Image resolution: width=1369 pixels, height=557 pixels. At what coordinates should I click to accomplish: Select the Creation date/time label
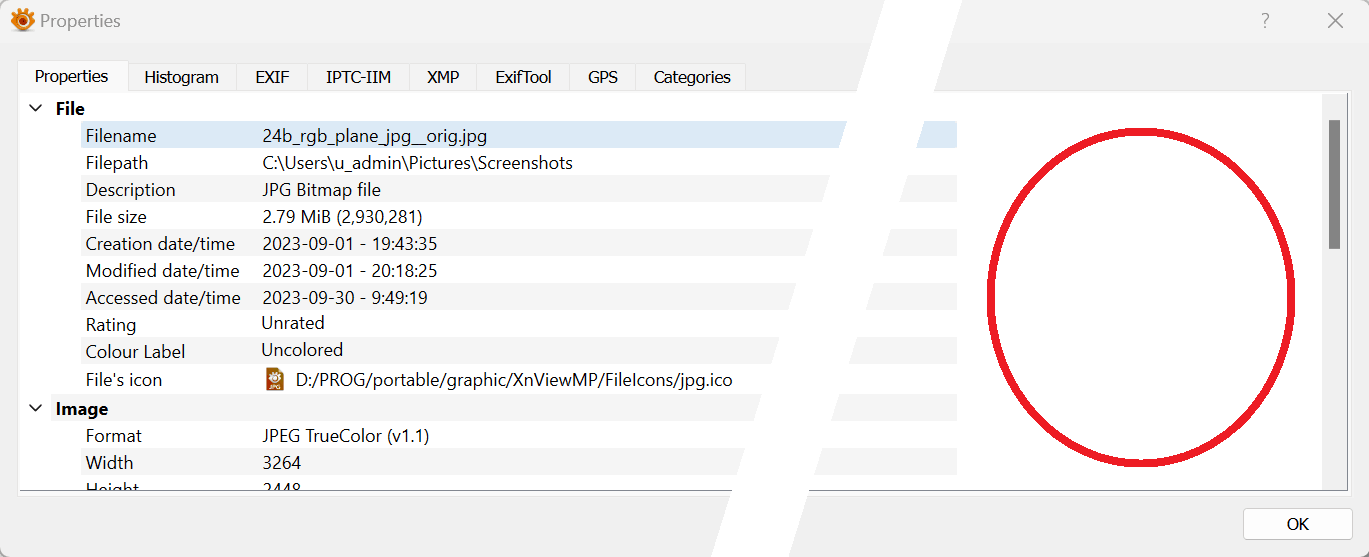coord(161,244)
